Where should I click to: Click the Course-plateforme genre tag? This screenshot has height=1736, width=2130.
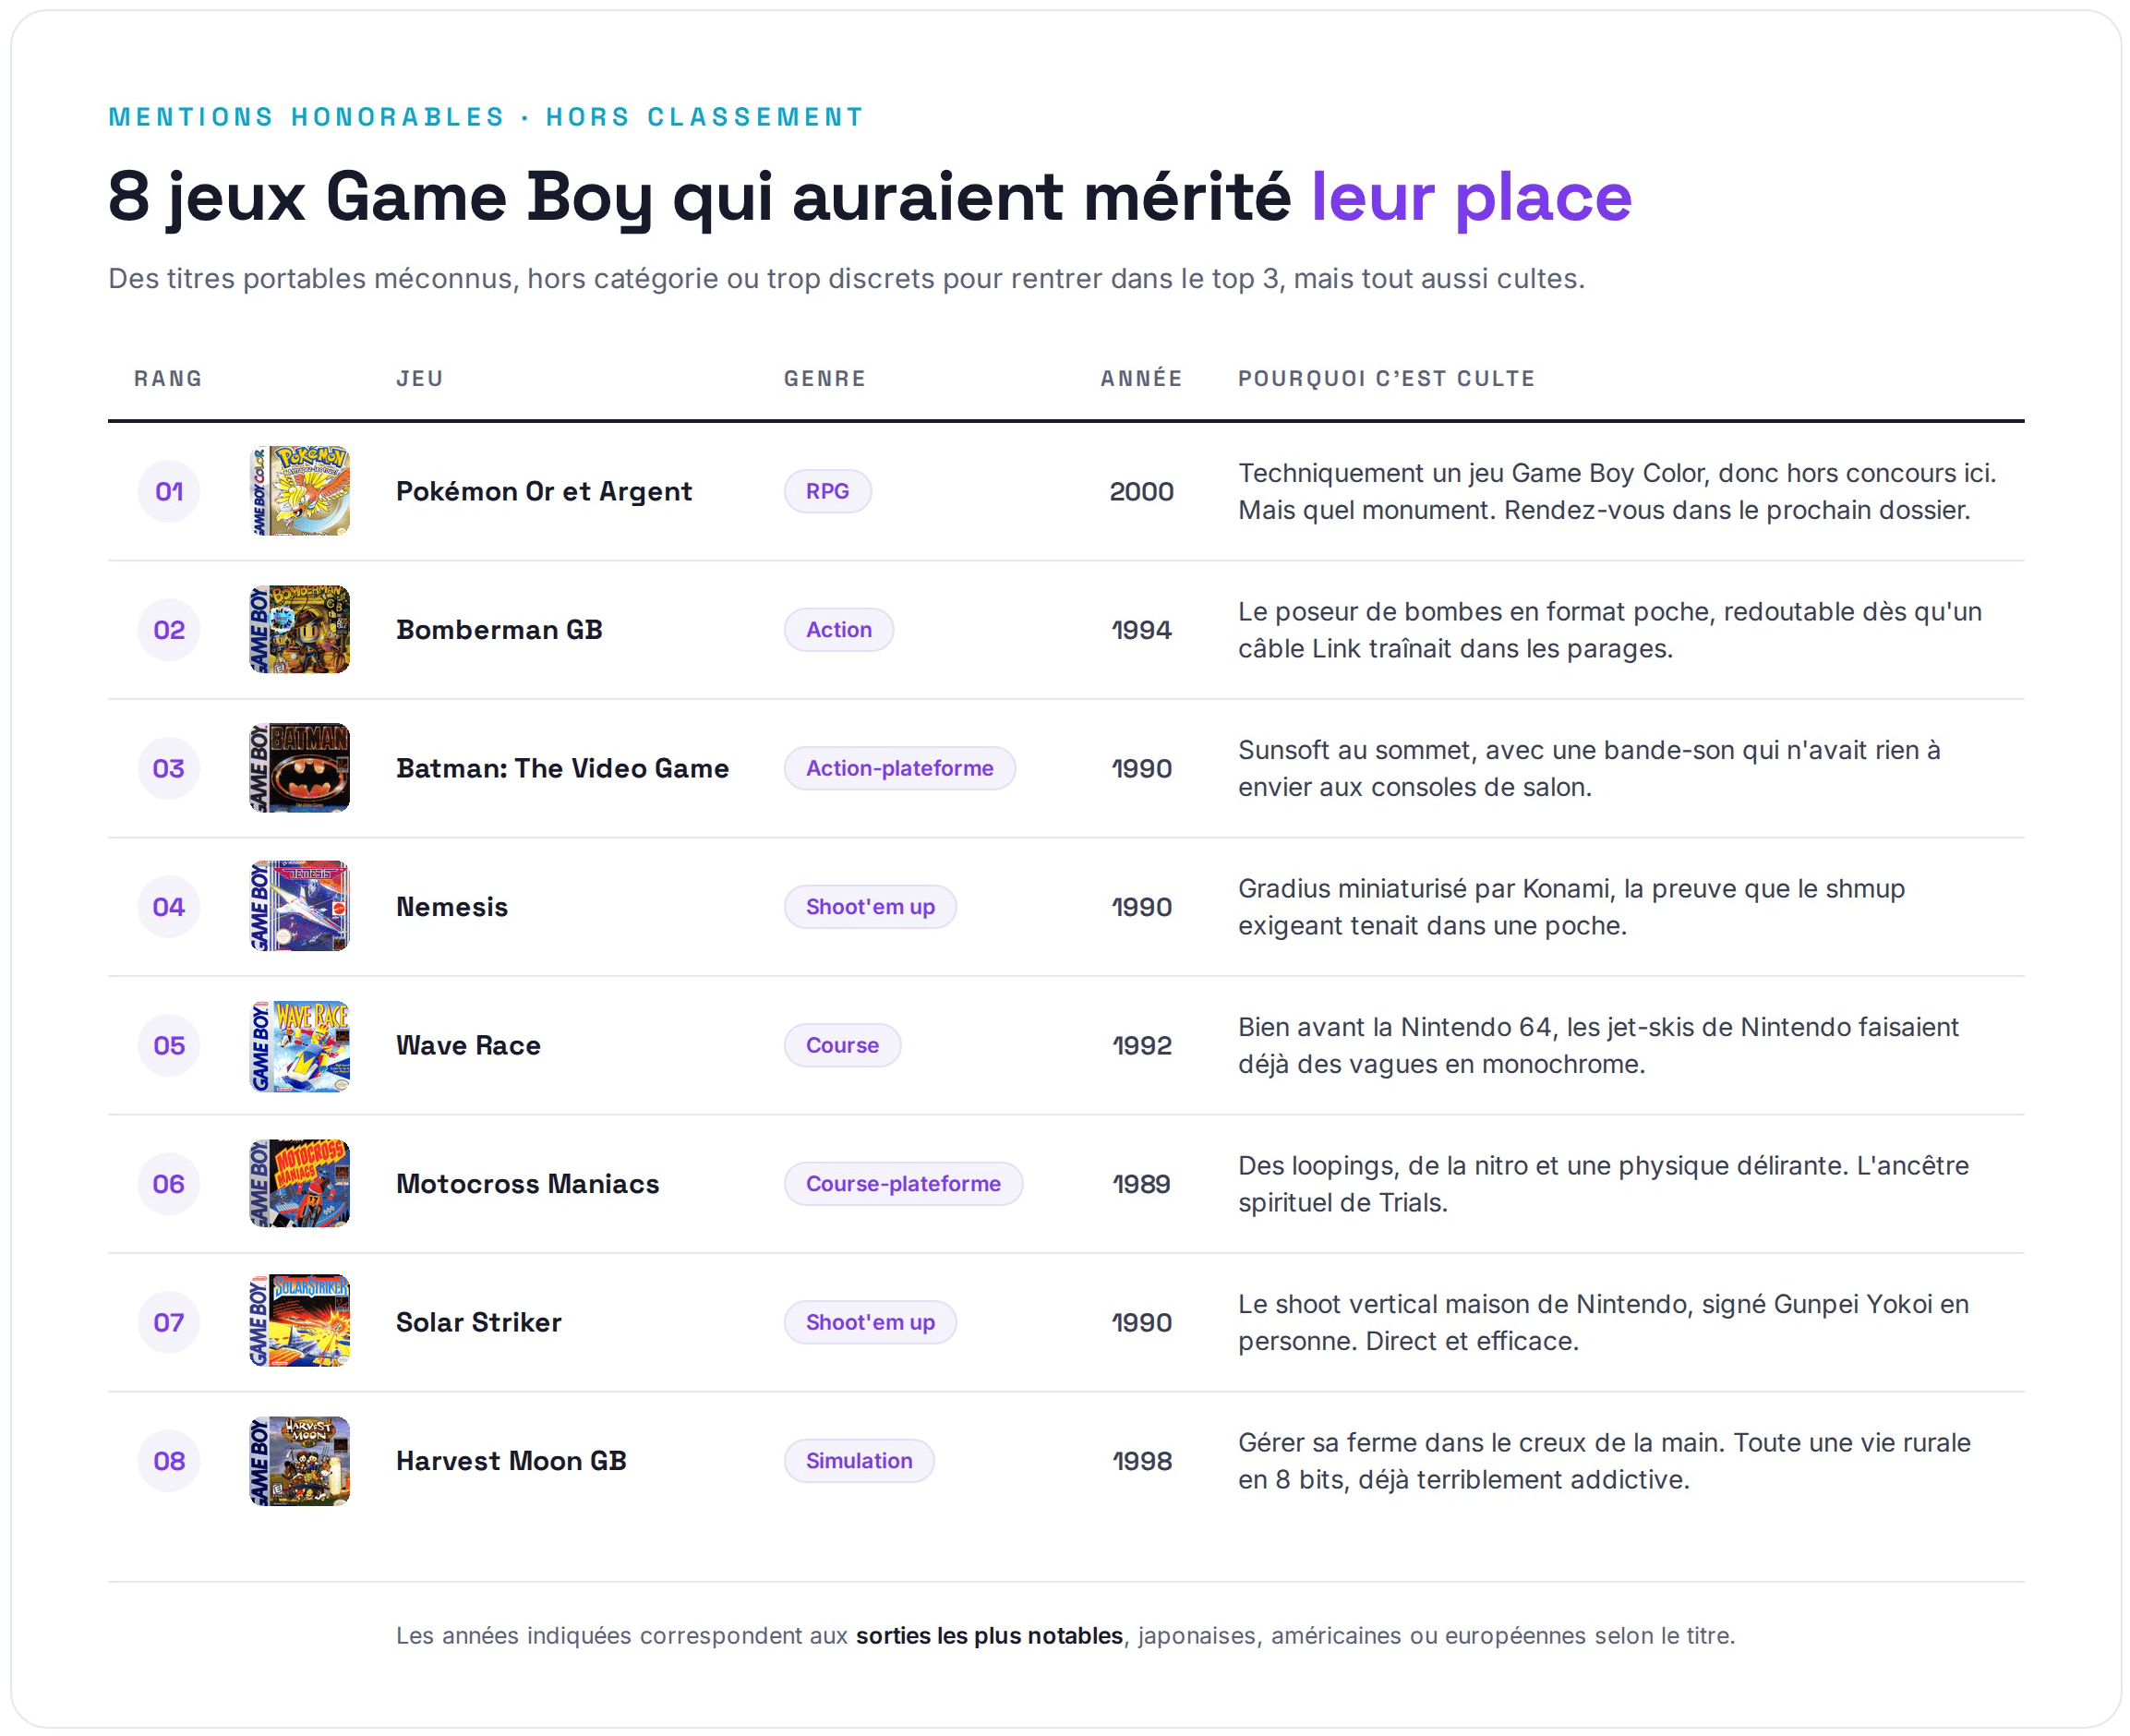click(903, 1183)
